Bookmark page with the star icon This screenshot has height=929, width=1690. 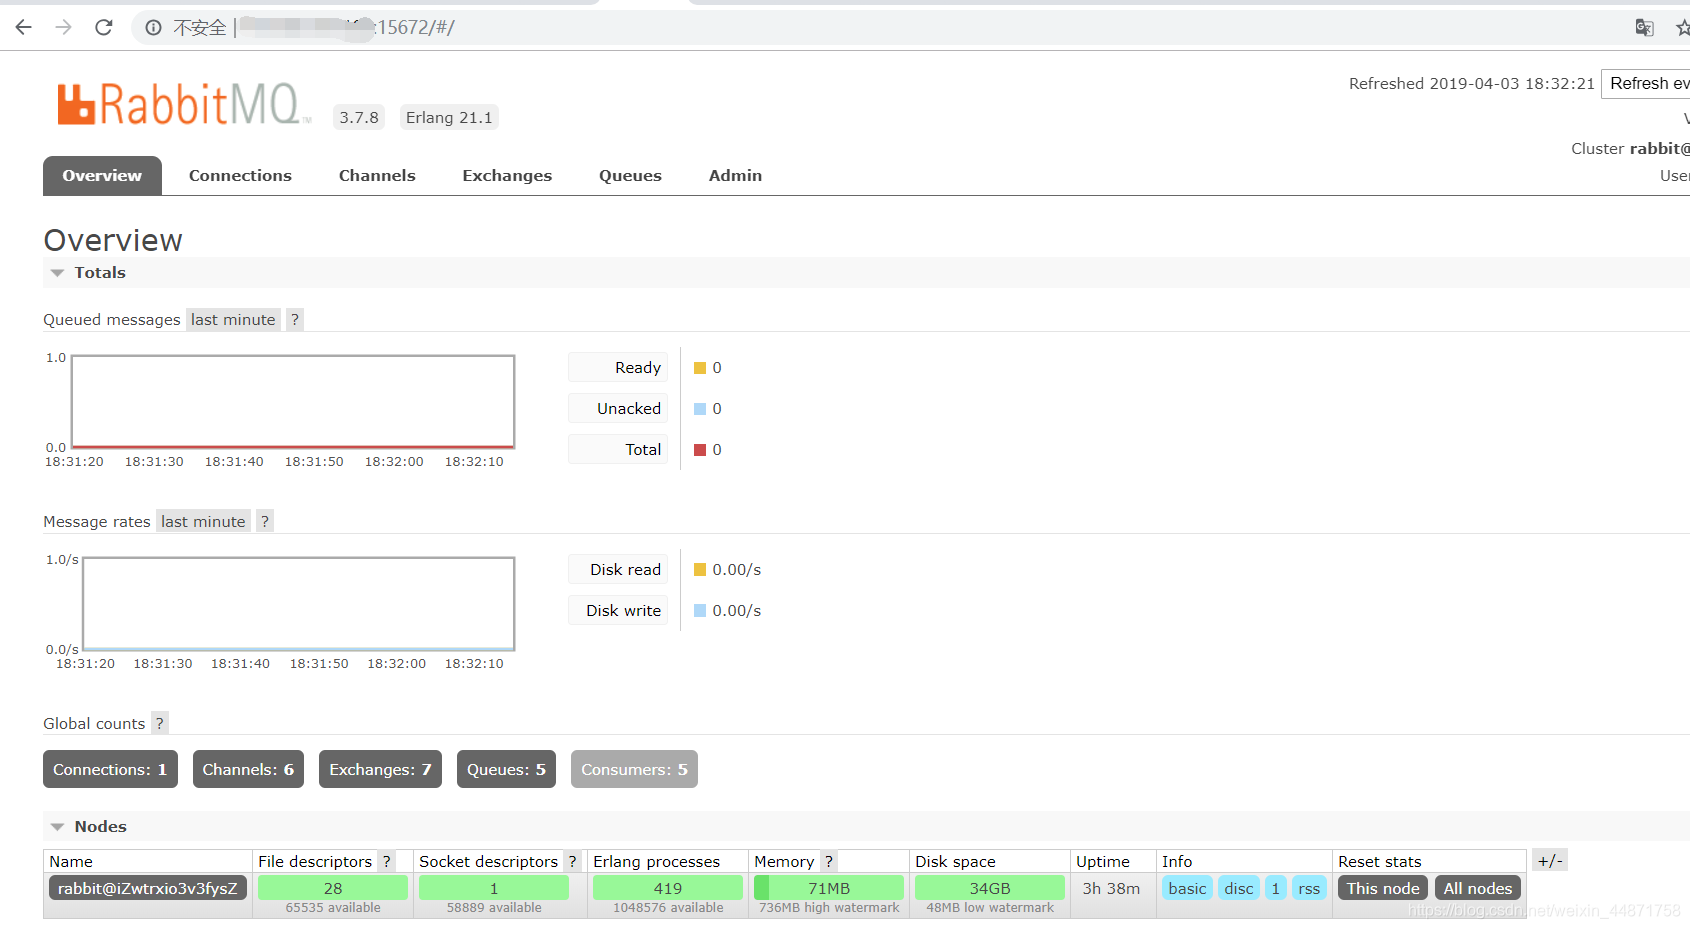pos(1683,27)
